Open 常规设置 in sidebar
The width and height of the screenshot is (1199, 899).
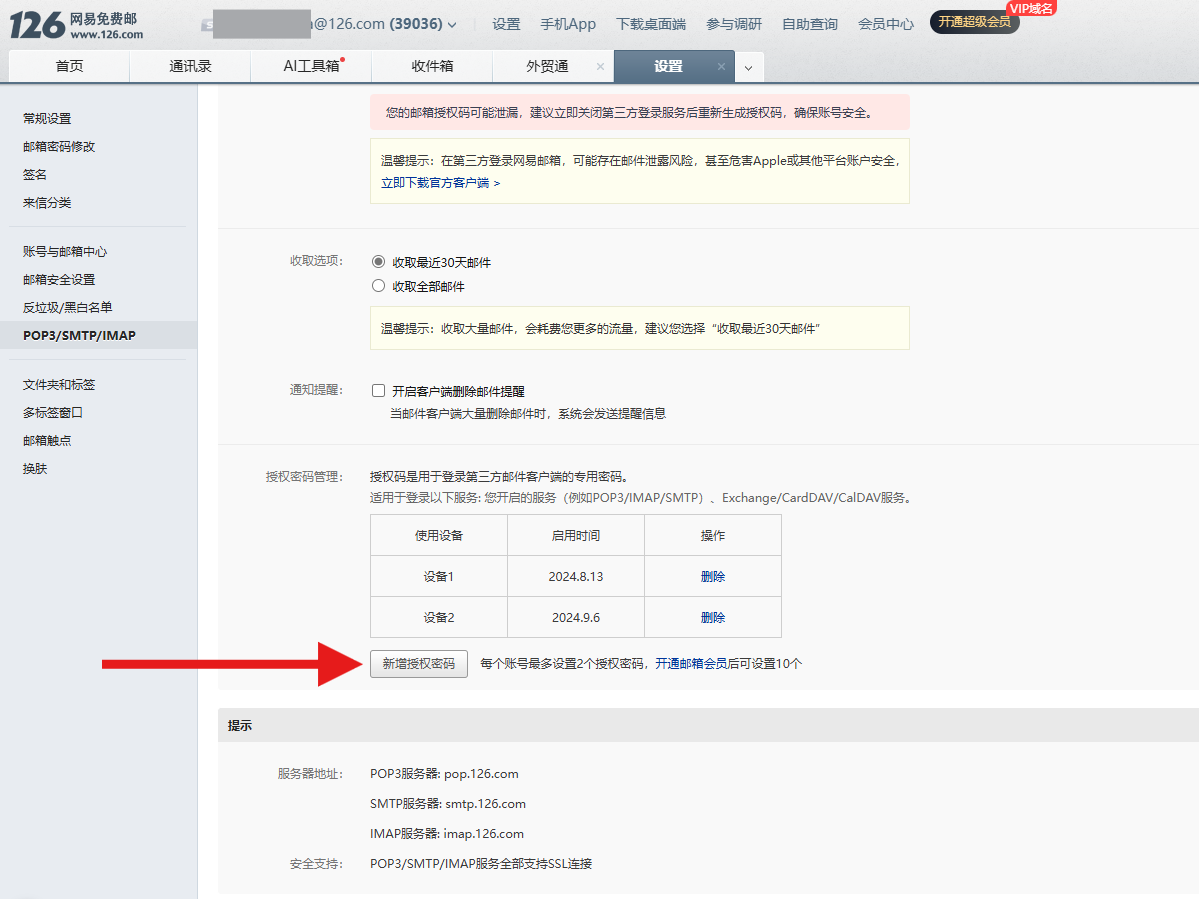click(47, 118)
